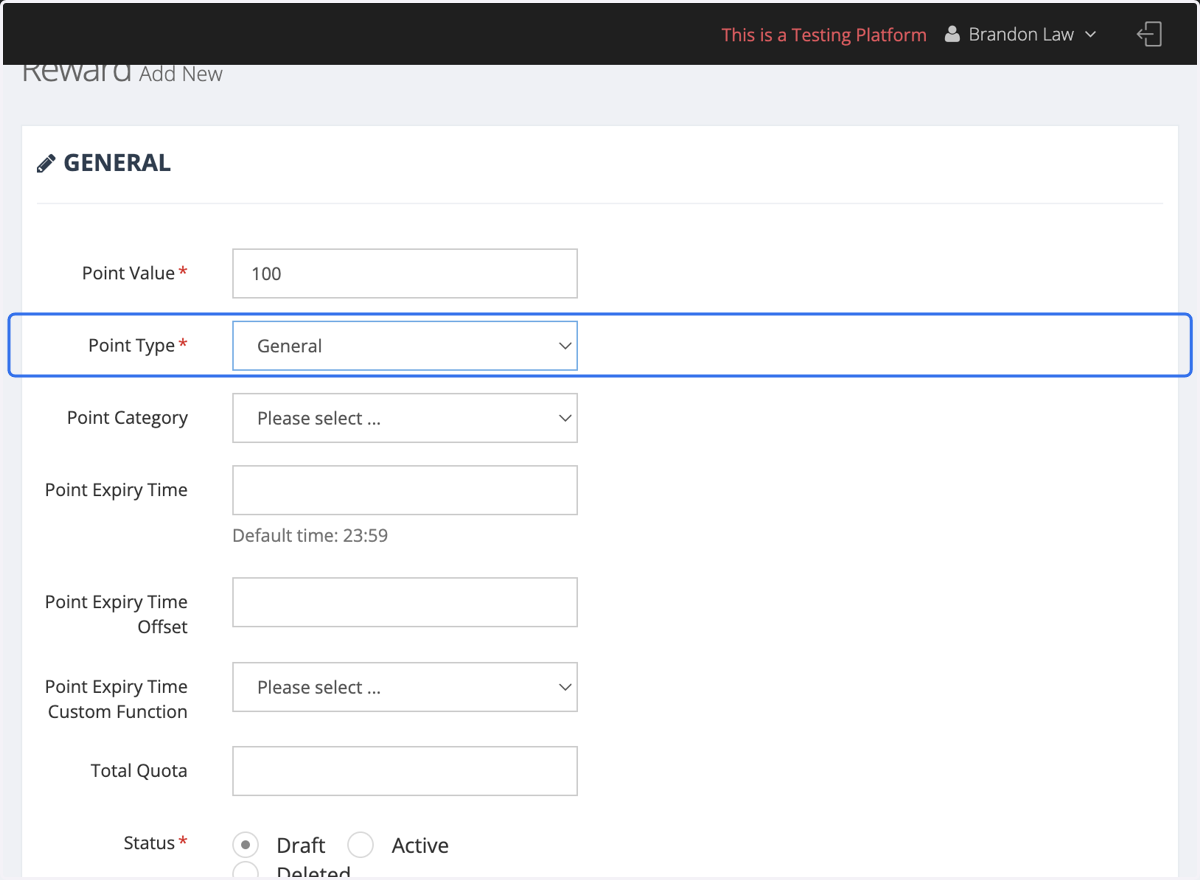Click the Point Value input field
This screenshot has width=1200, height=880.
tap(405, 273)
